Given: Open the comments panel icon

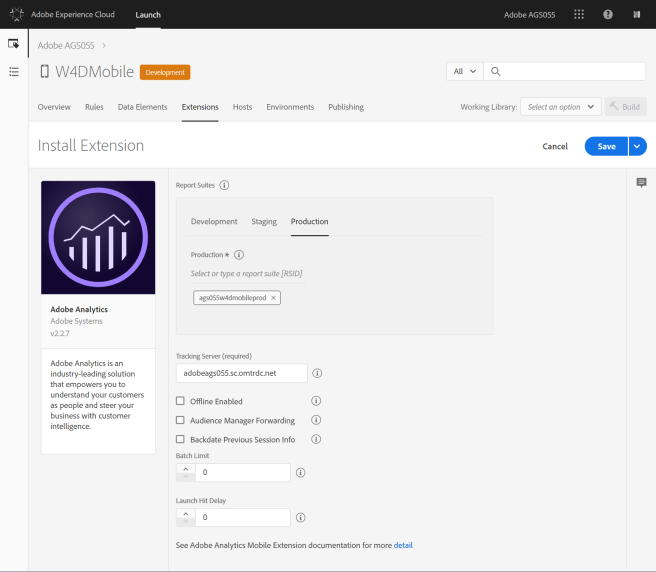Looking at the screenshot, I should click(641, 182).
